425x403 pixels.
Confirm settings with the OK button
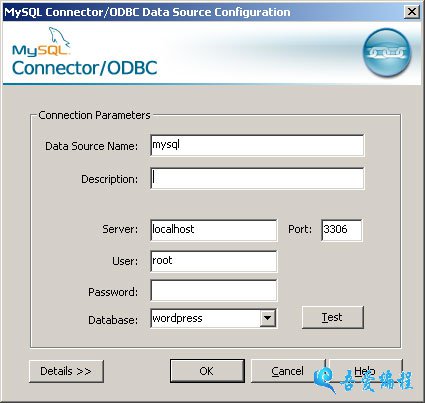point(207,371)
